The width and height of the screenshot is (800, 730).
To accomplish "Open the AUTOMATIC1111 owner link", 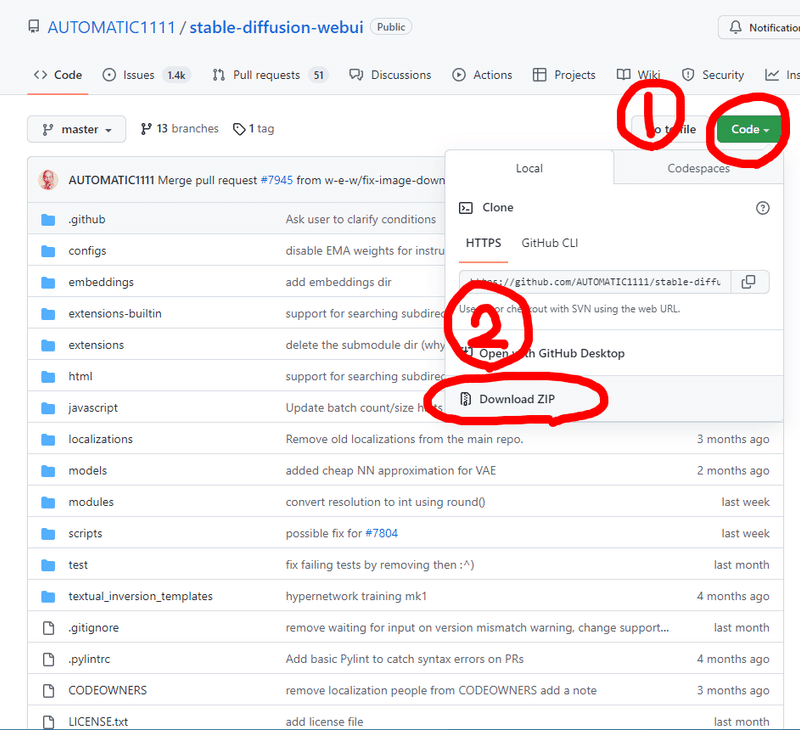I will 111,27.
